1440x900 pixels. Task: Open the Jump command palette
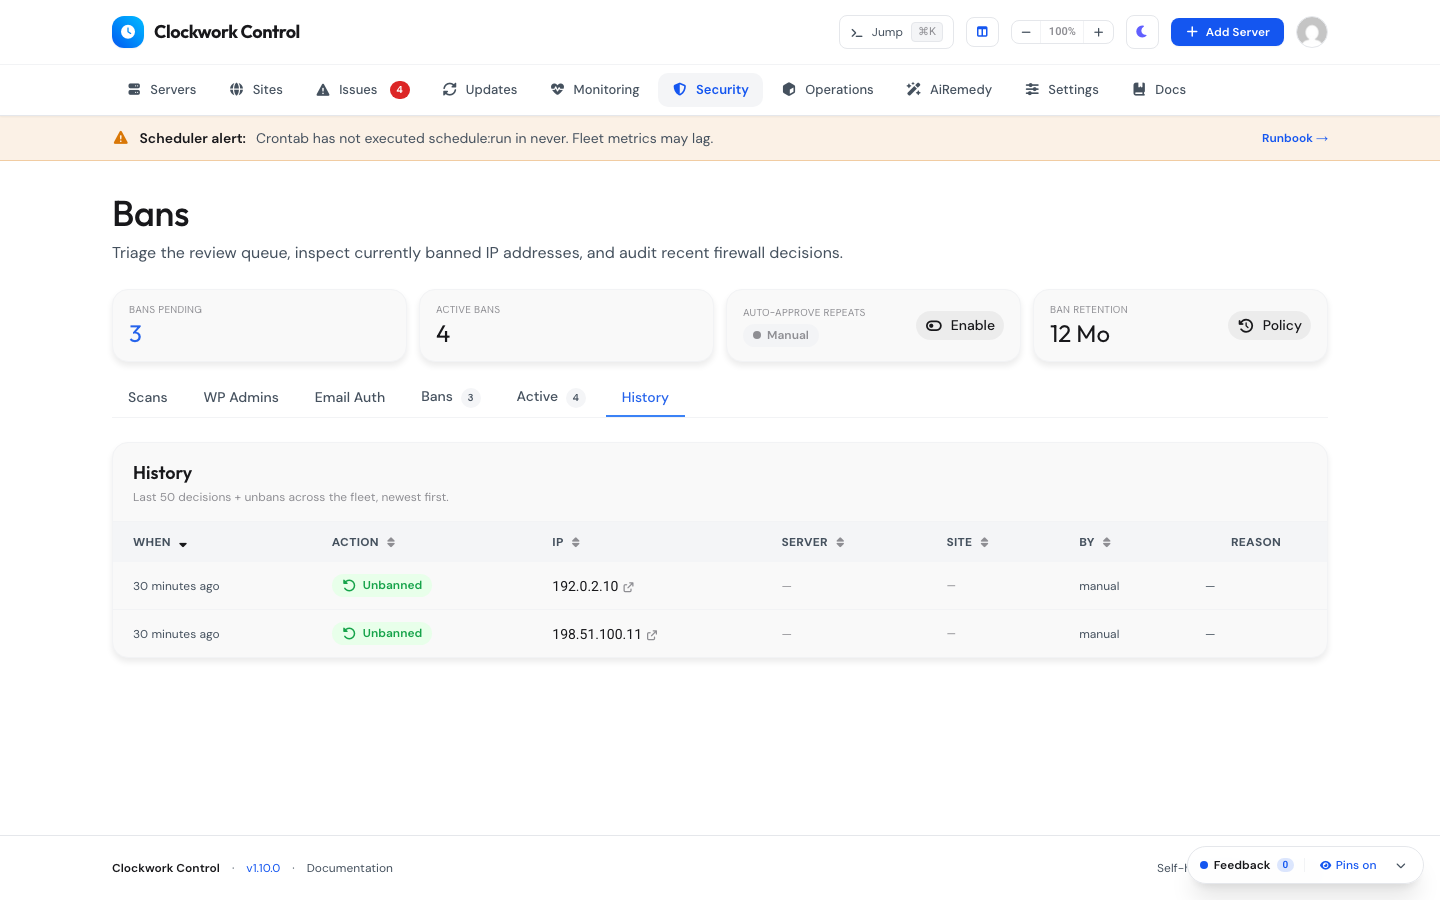[896, 32]
